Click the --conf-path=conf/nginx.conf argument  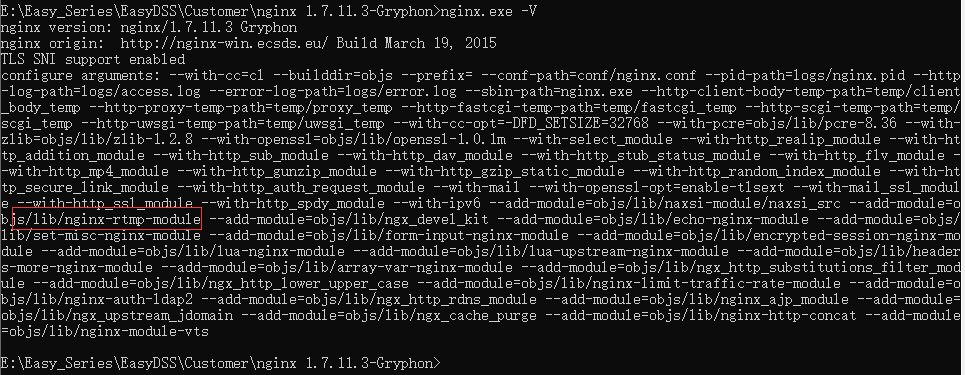588,76
